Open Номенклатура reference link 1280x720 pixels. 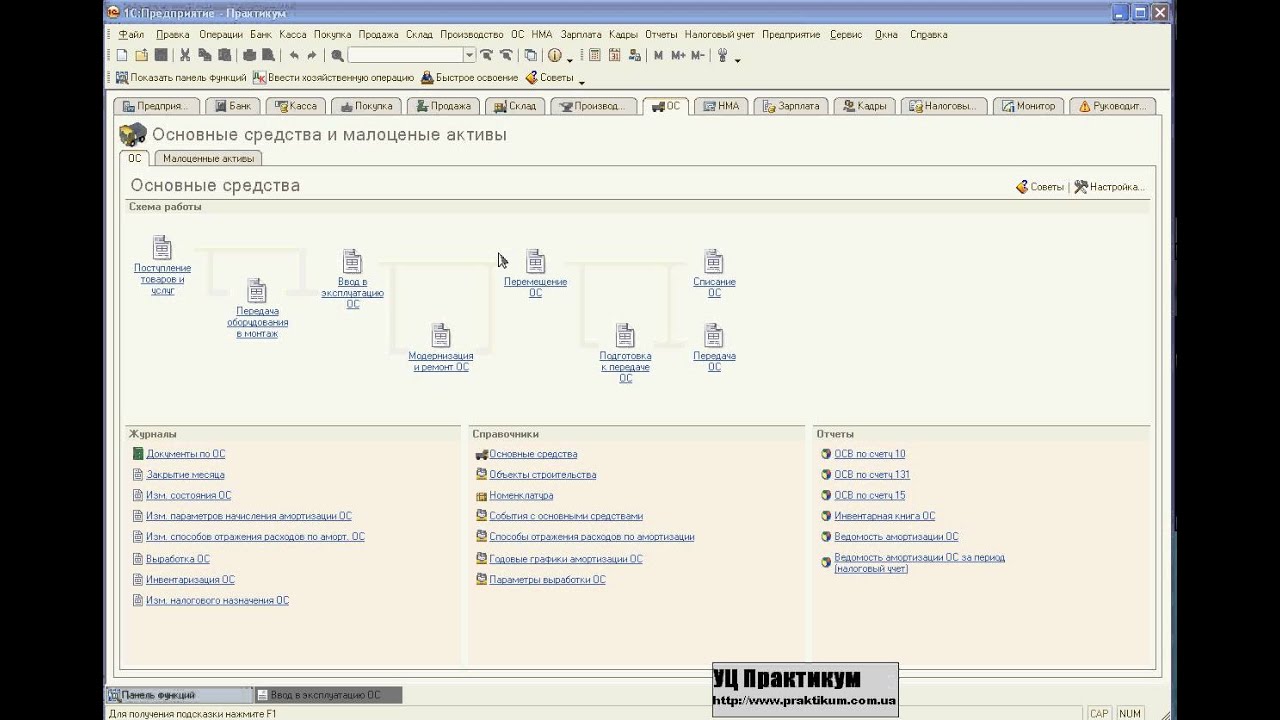pos(521,496)
